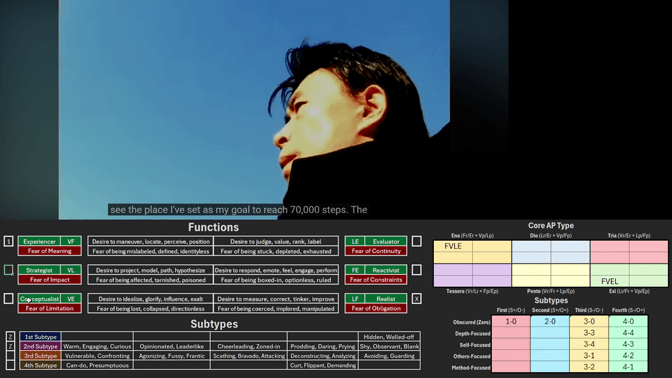Tick the checkbox right of Evaluator
This screenshot has width=672, height=378.
[417, 241]
